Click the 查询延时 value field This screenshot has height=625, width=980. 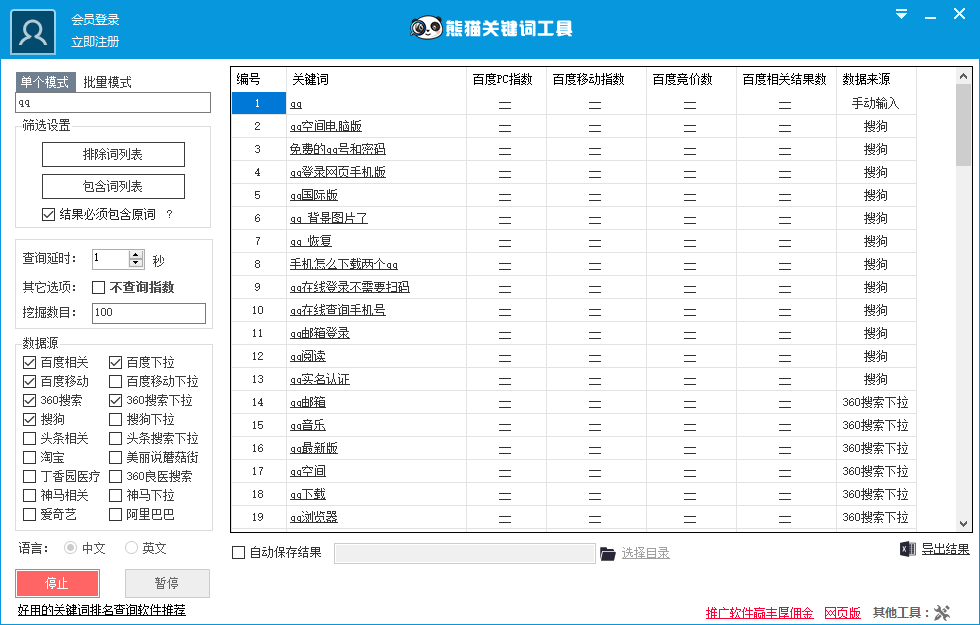pos(110,259)
